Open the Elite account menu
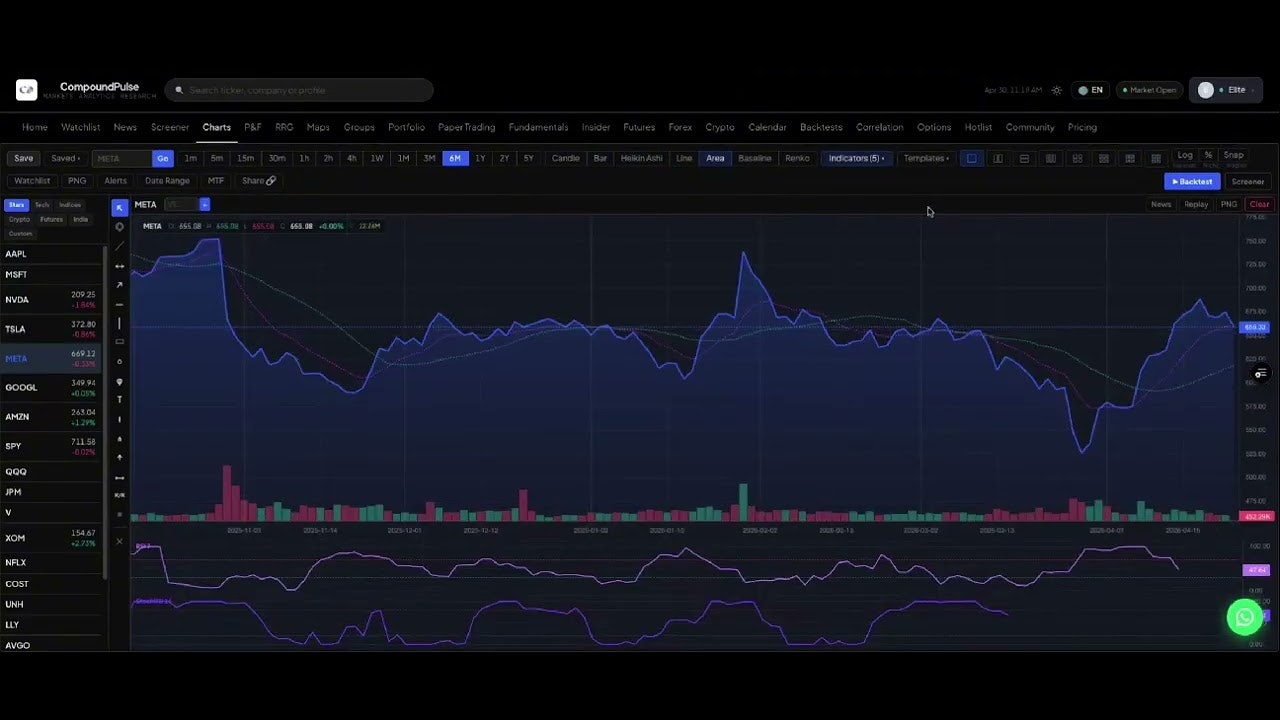The image size is (1280, 720). coord(1226,90)
